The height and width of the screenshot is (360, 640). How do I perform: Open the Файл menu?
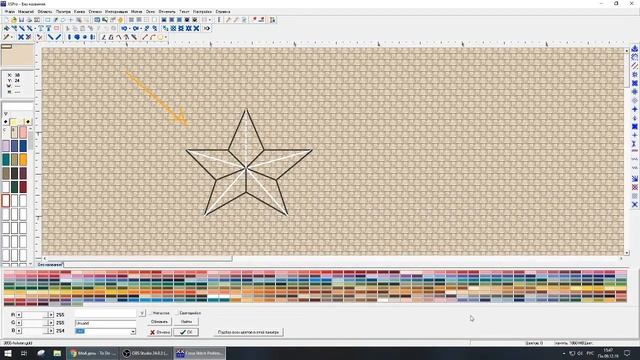(9, 11)
